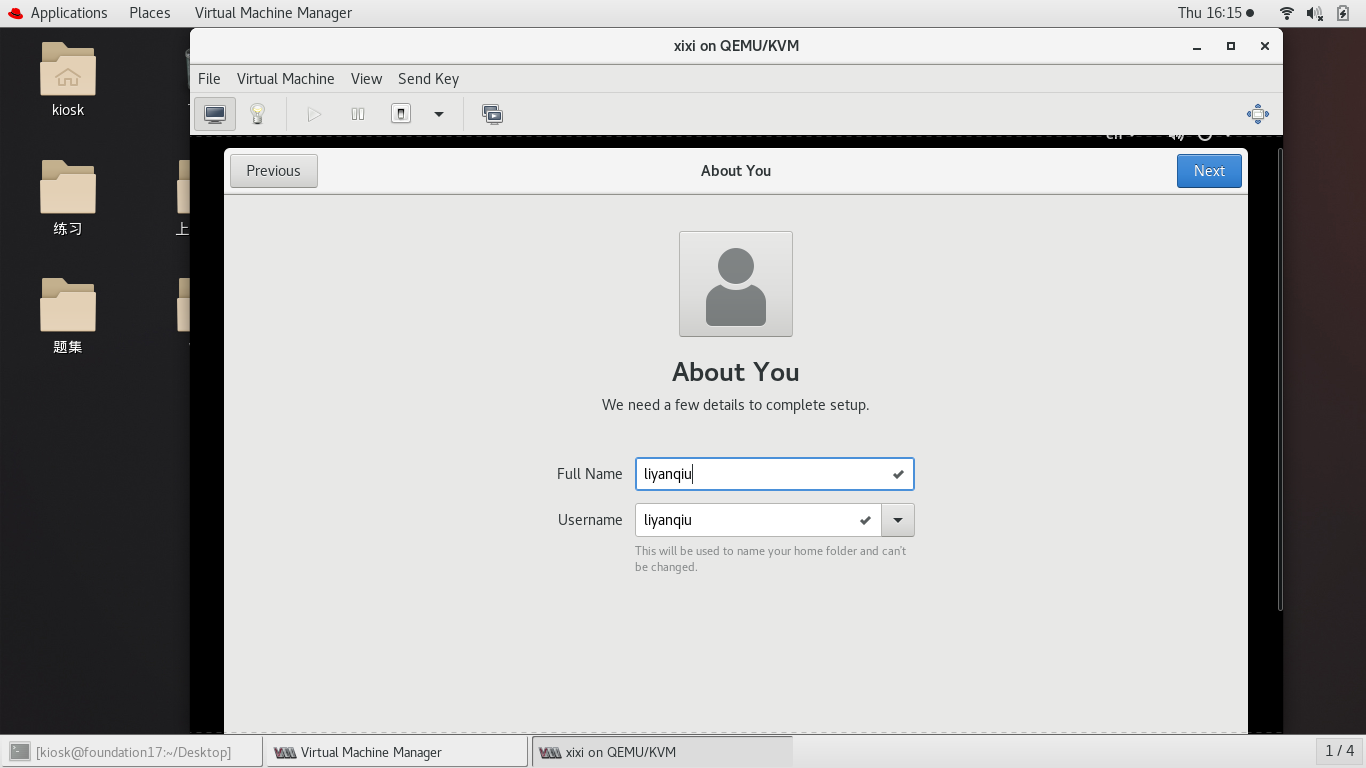Open manage VM snapshots
The height and width of the screenshot is (768, 1366).
pyautogui.click(x=492, y=114)
